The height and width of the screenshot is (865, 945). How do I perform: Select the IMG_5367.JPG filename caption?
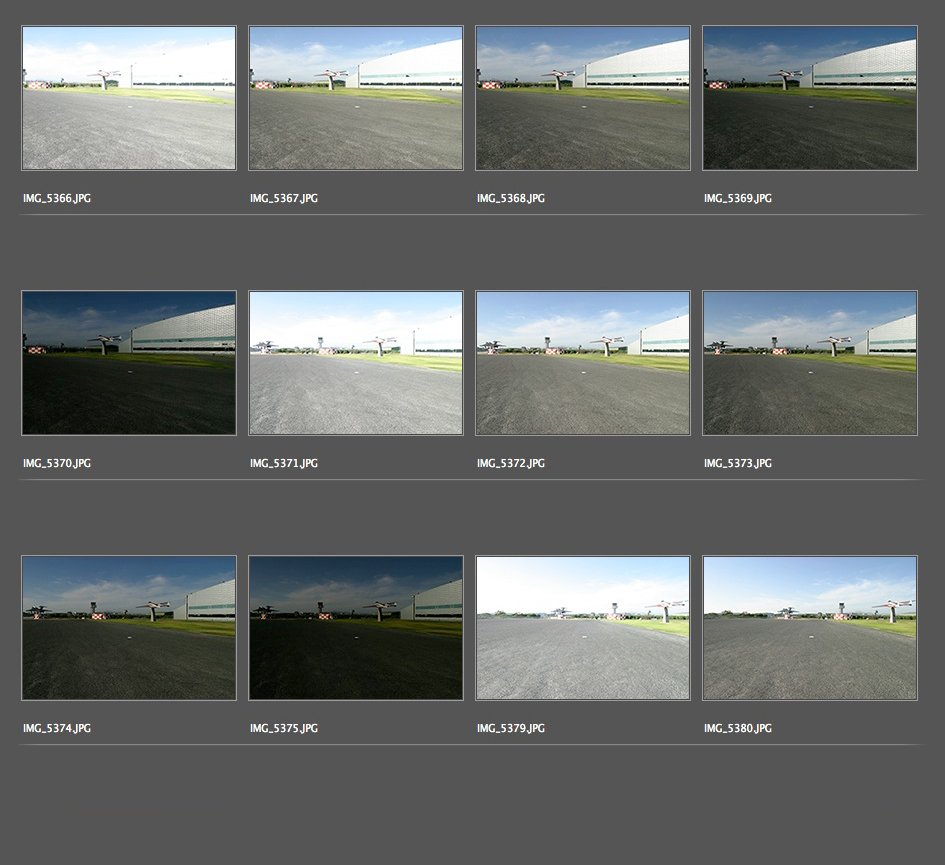pyautogui.click(x=284, y=199)
